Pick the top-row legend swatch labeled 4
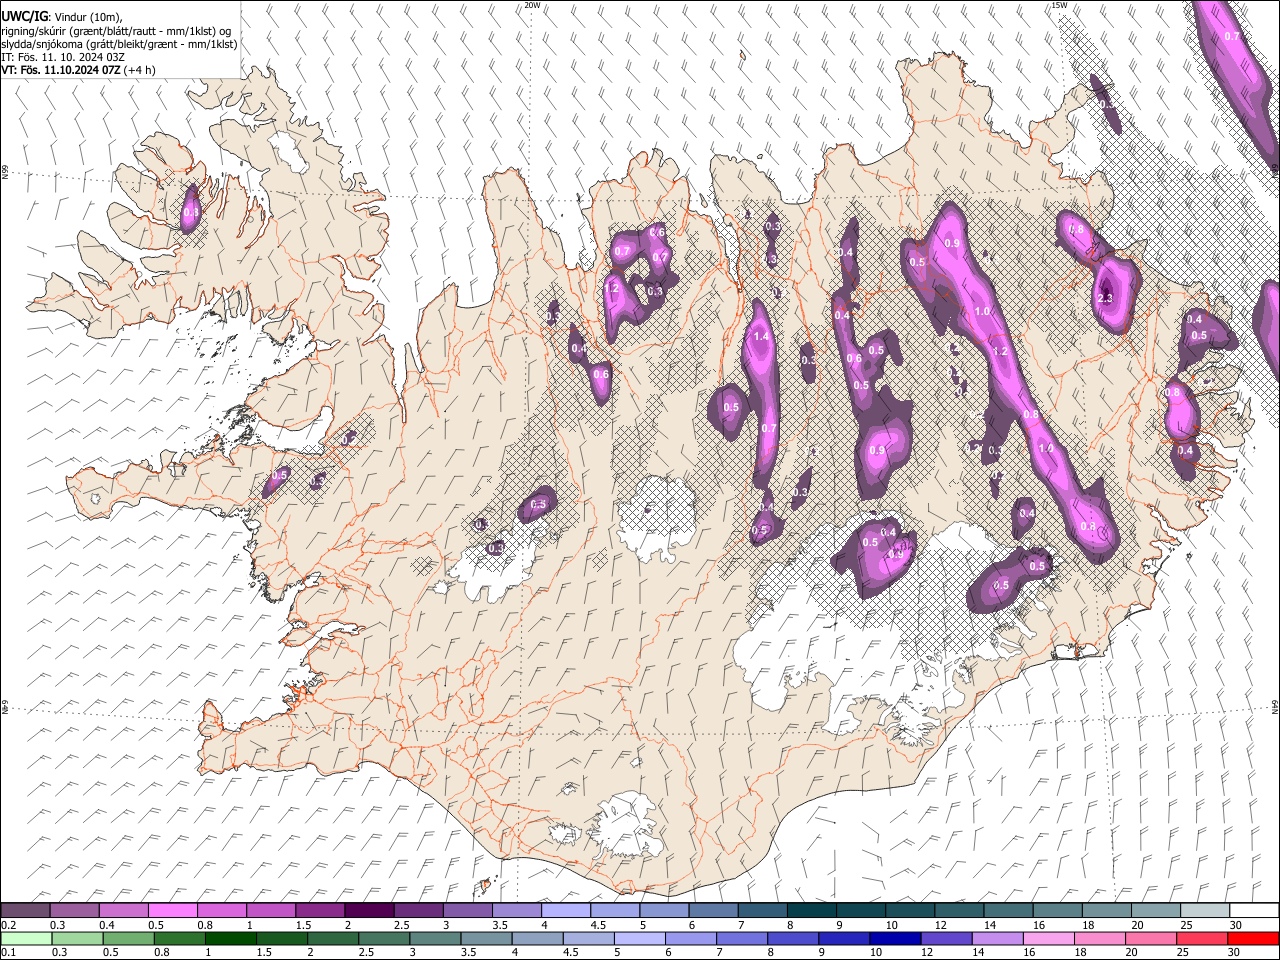This screenshot has height=960, width=1280. [566, 910]
